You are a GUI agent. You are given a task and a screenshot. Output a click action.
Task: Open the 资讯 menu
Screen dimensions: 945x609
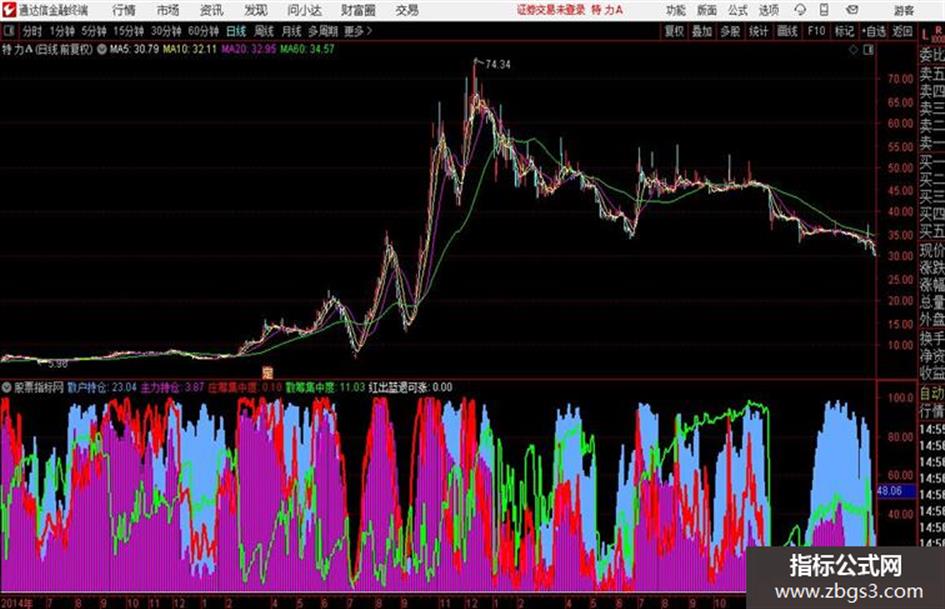[x=212, y=10]
